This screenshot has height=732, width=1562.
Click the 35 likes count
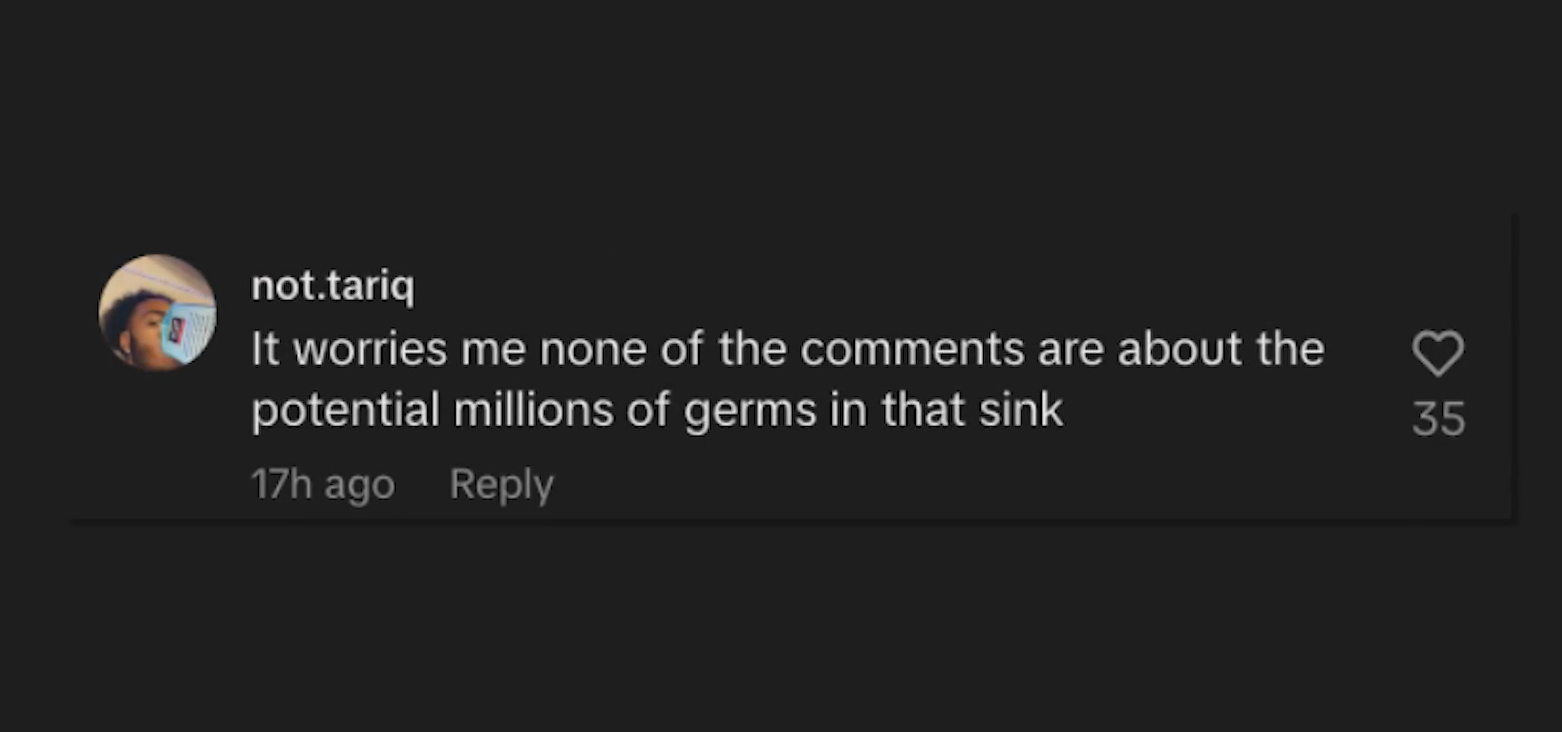coord(1438,418)
